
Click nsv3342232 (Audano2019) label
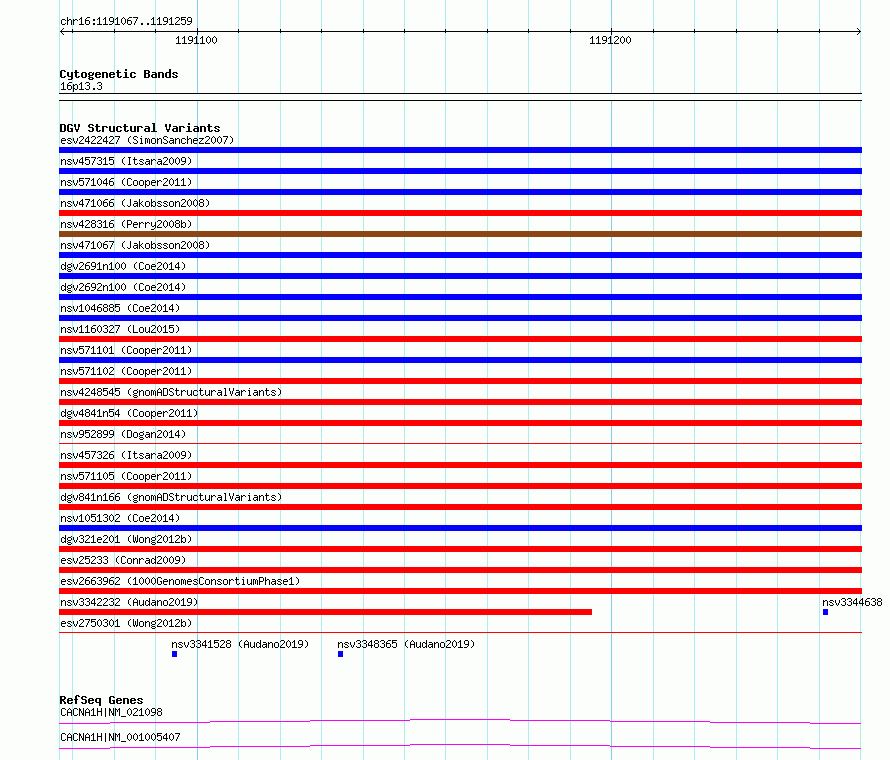(129, 602)
